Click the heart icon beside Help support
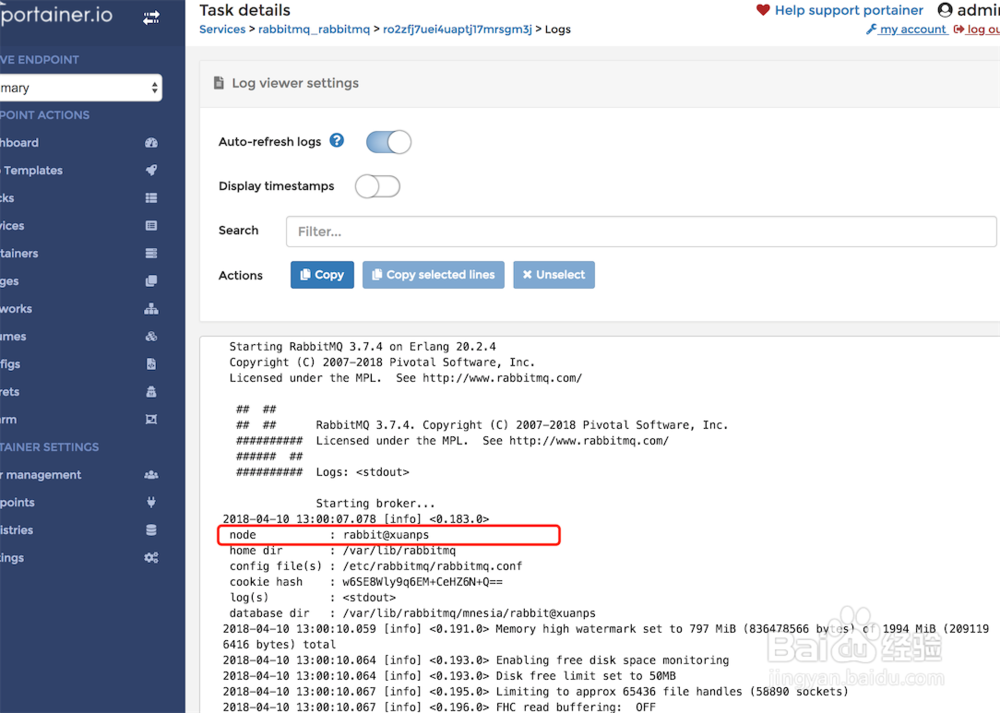This screenshot has width=1000, height=713. pos(763,10)
